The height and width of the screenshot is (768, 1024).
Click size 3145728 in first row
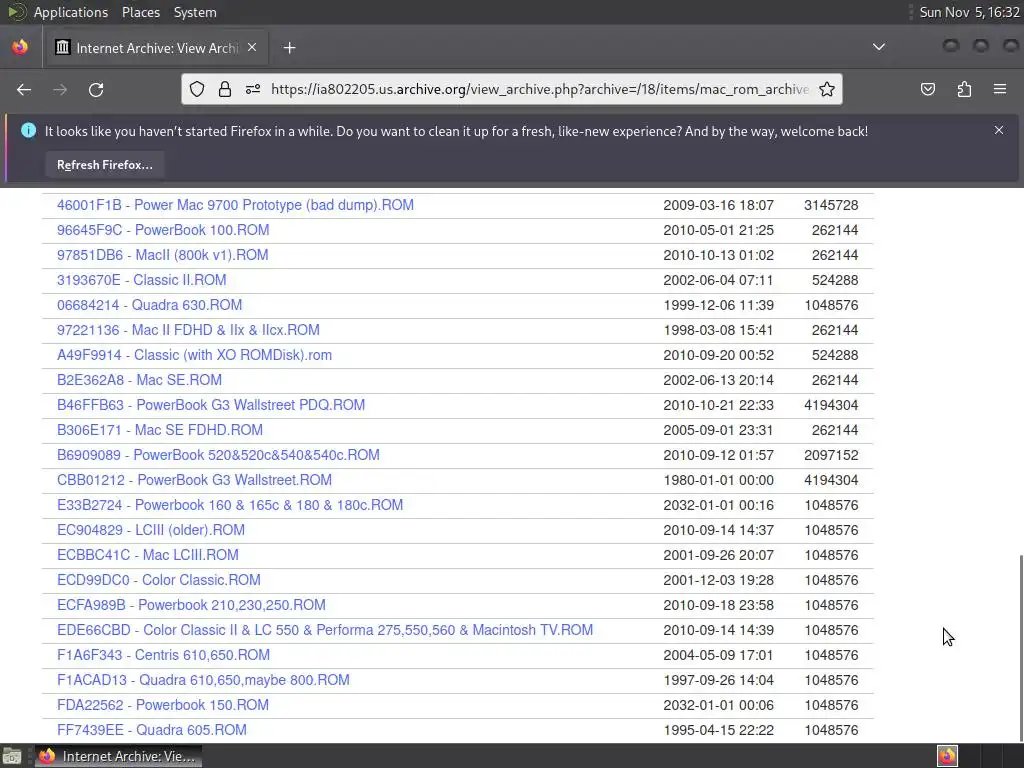coord(831,205)
